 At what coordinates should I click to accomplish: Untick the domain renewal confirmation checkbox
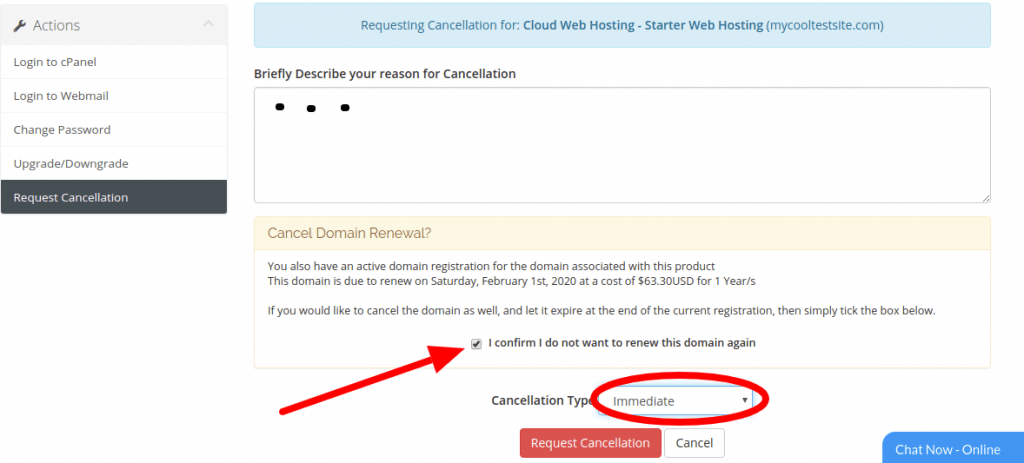coord(477,343)
